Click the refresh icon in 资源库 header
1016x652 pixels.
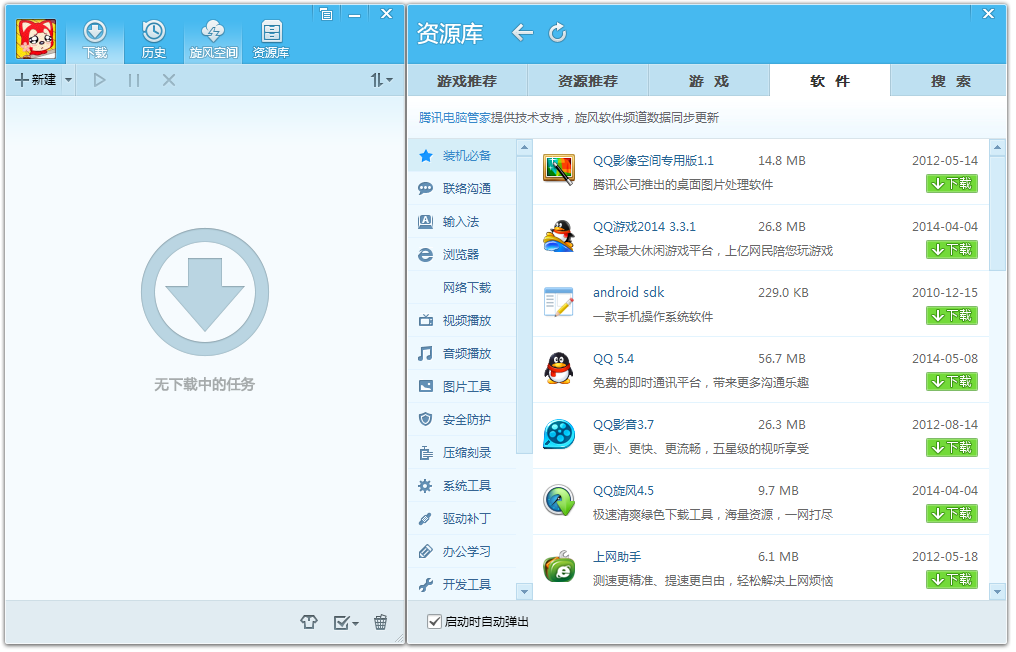click(x=558, y=33)
